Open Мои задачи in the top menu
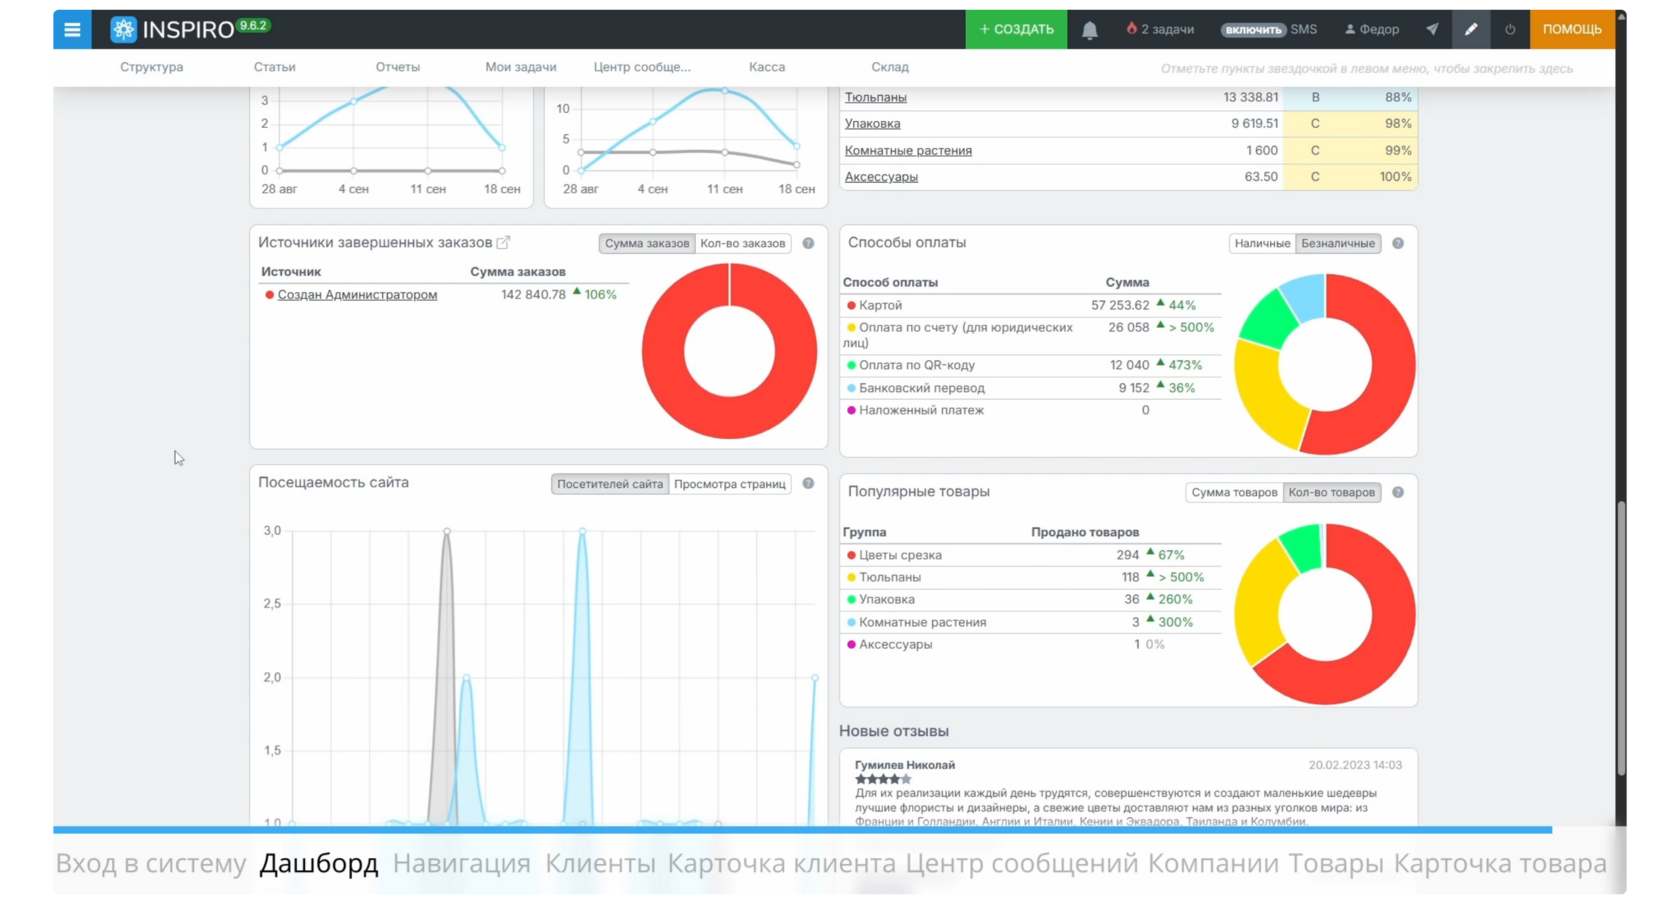The image size is (1680, 904). (x=521, y=67)
